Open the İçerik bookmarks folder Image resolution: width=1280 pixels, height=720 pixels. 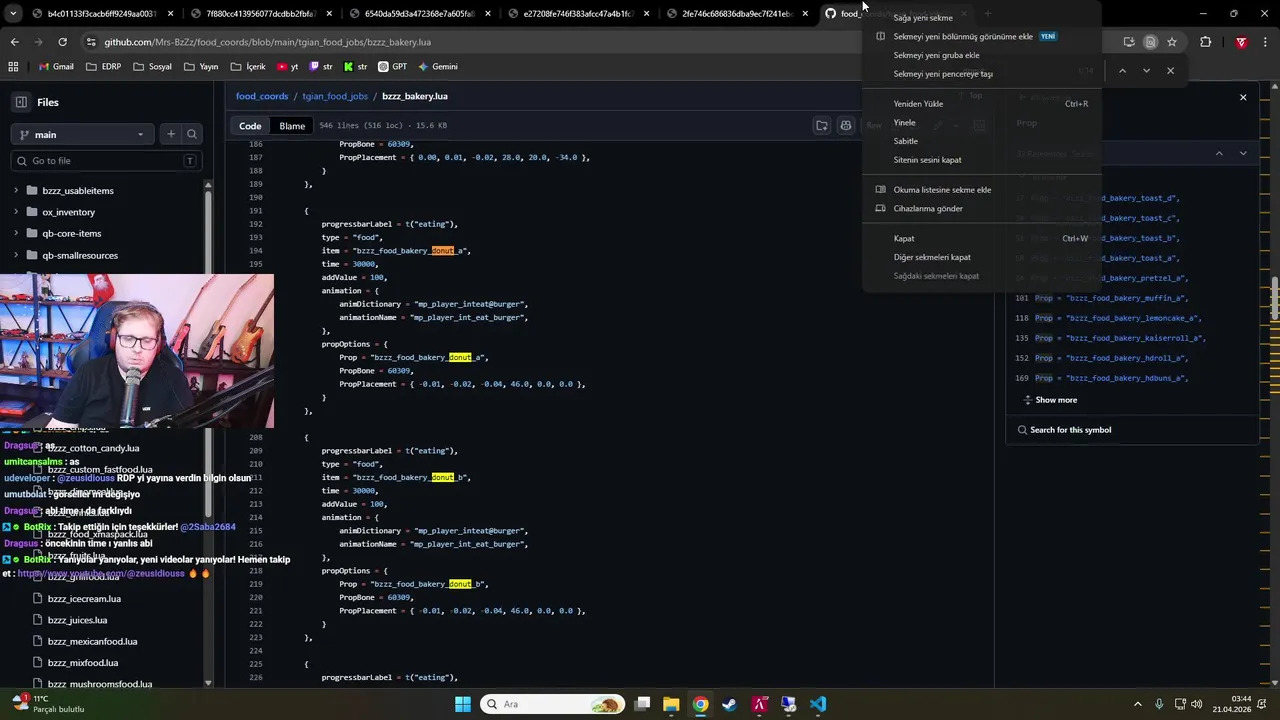coord(248,66)
